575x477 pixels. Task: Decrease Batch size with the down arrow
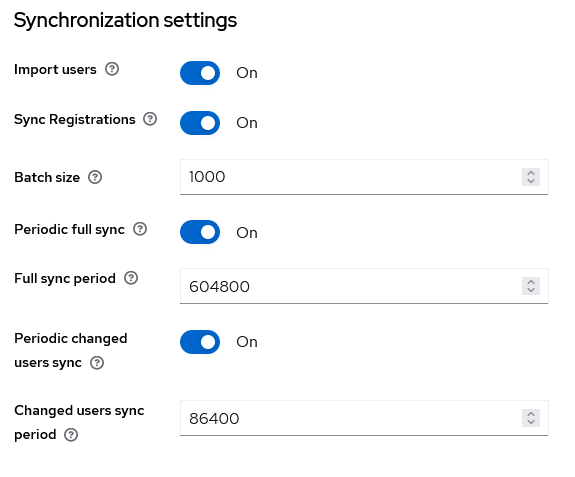[531, 181]
